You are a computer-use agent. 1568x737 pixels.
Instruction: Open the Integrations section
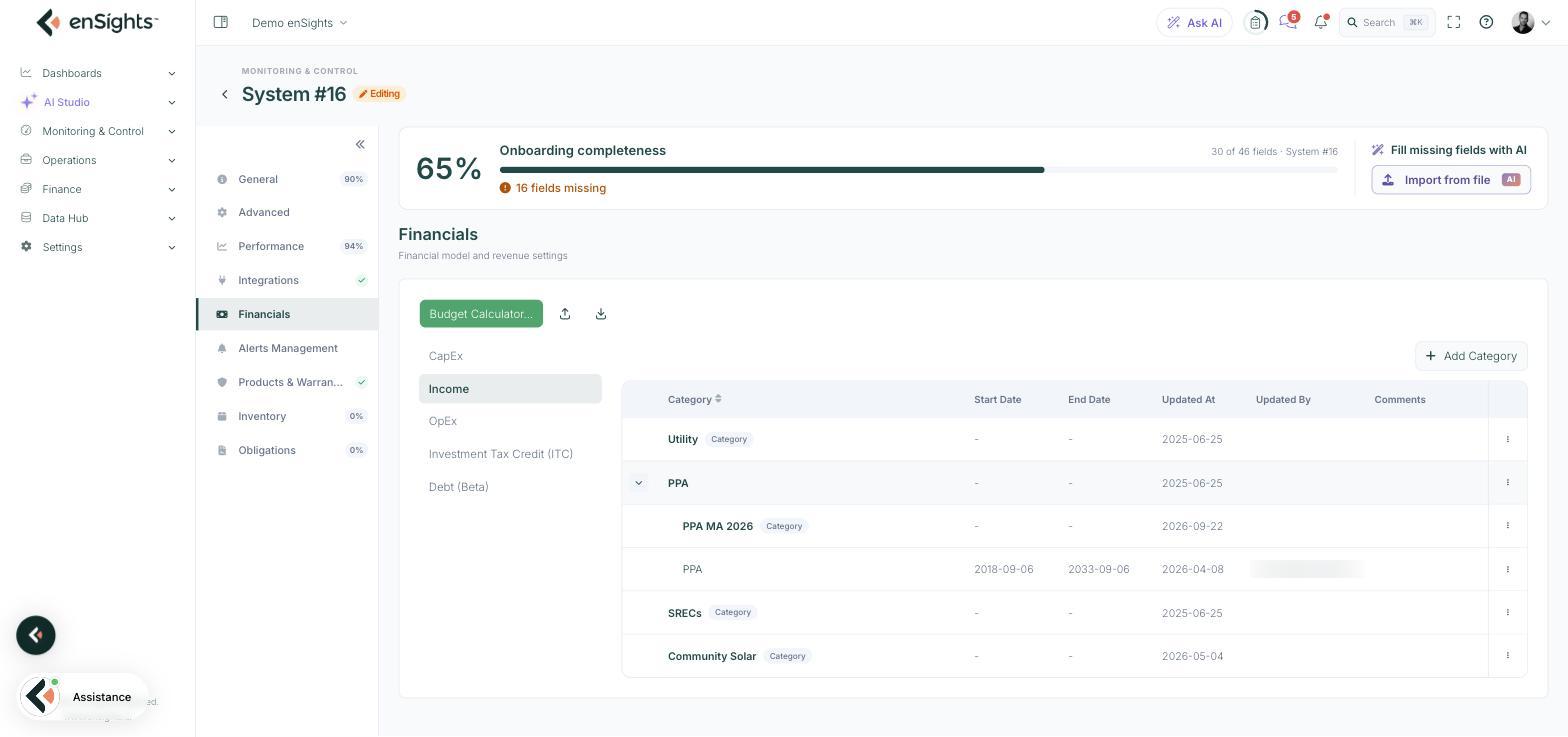click(x=288, y=280)
